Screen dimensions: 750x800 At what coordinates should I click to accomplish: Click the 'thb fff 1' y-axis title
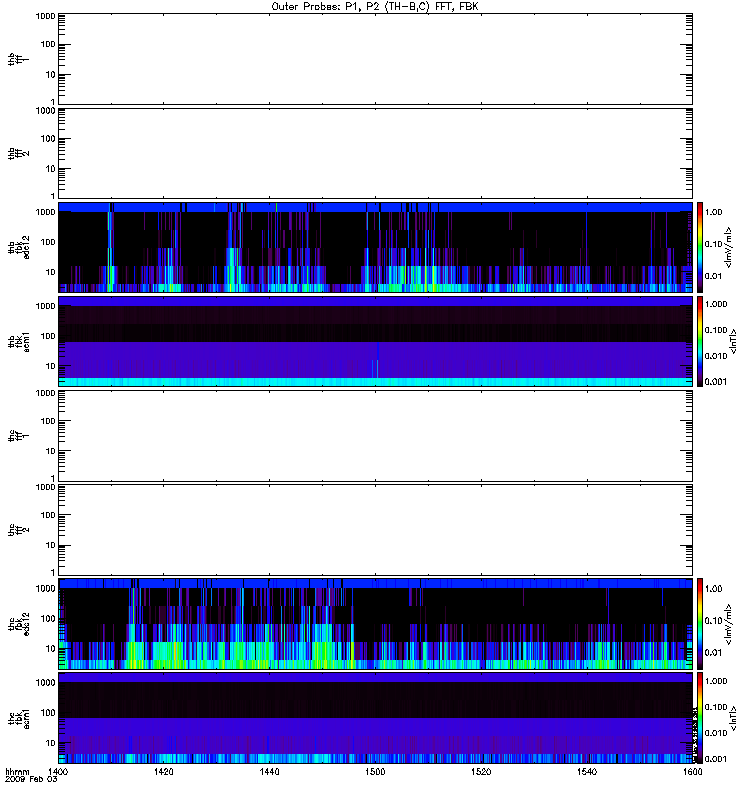[18, 59]
